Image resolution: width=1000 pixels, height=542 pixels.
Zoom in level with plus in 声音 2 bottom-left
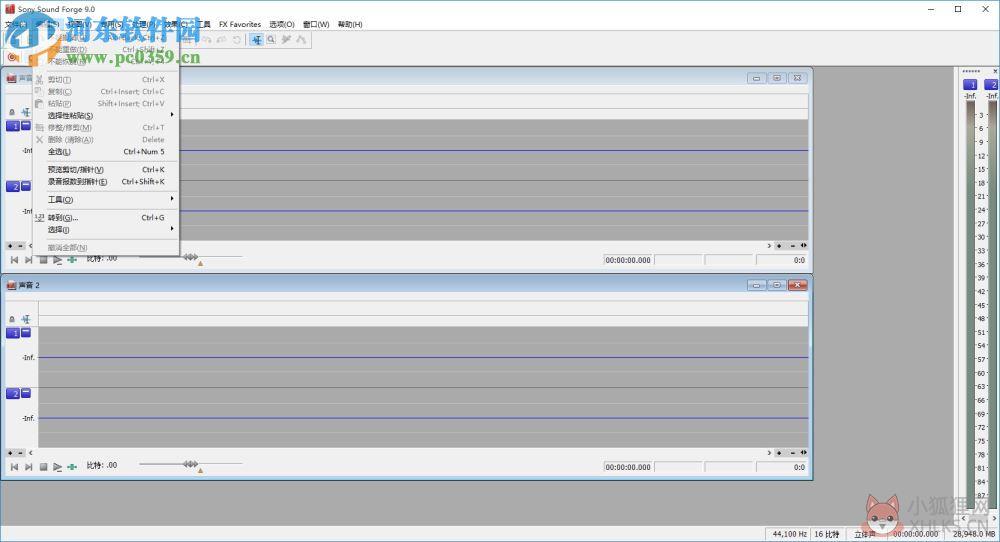[10, 453]
